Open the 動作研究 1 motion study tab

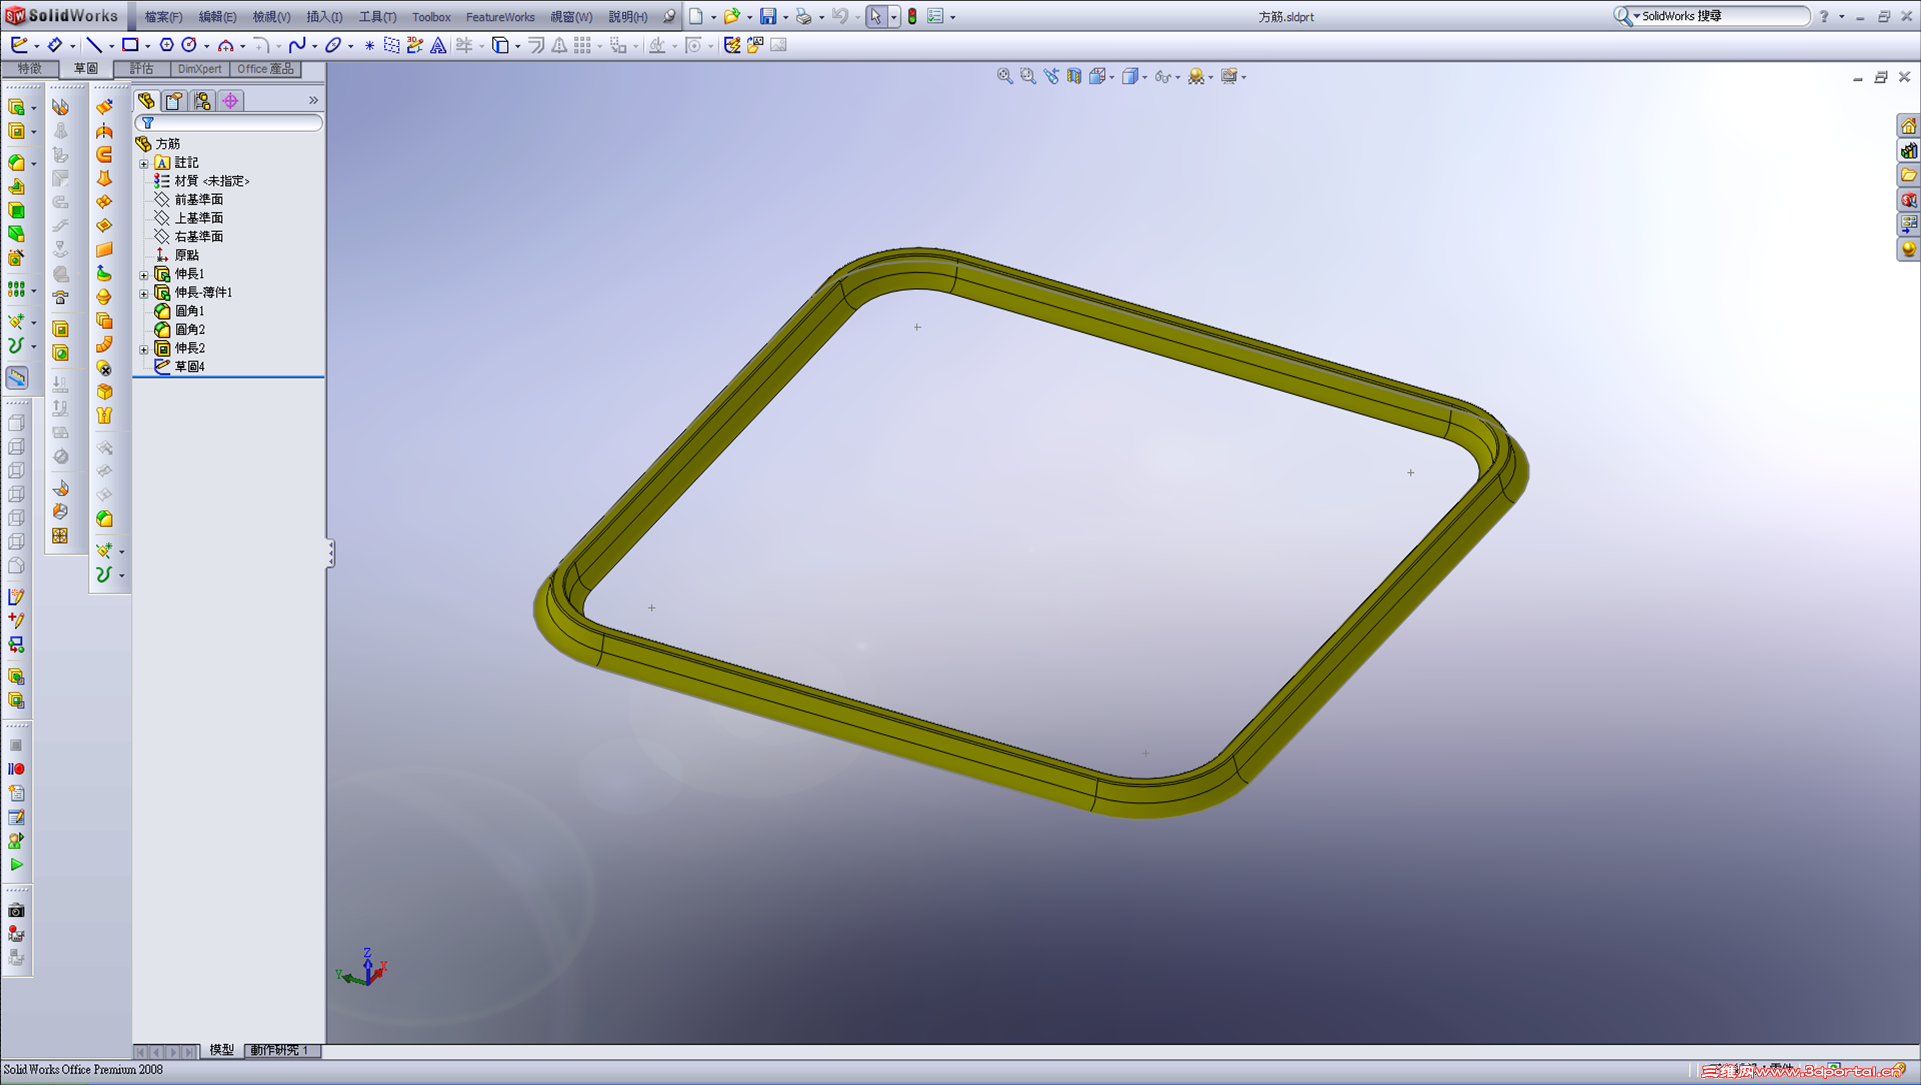279,1050
